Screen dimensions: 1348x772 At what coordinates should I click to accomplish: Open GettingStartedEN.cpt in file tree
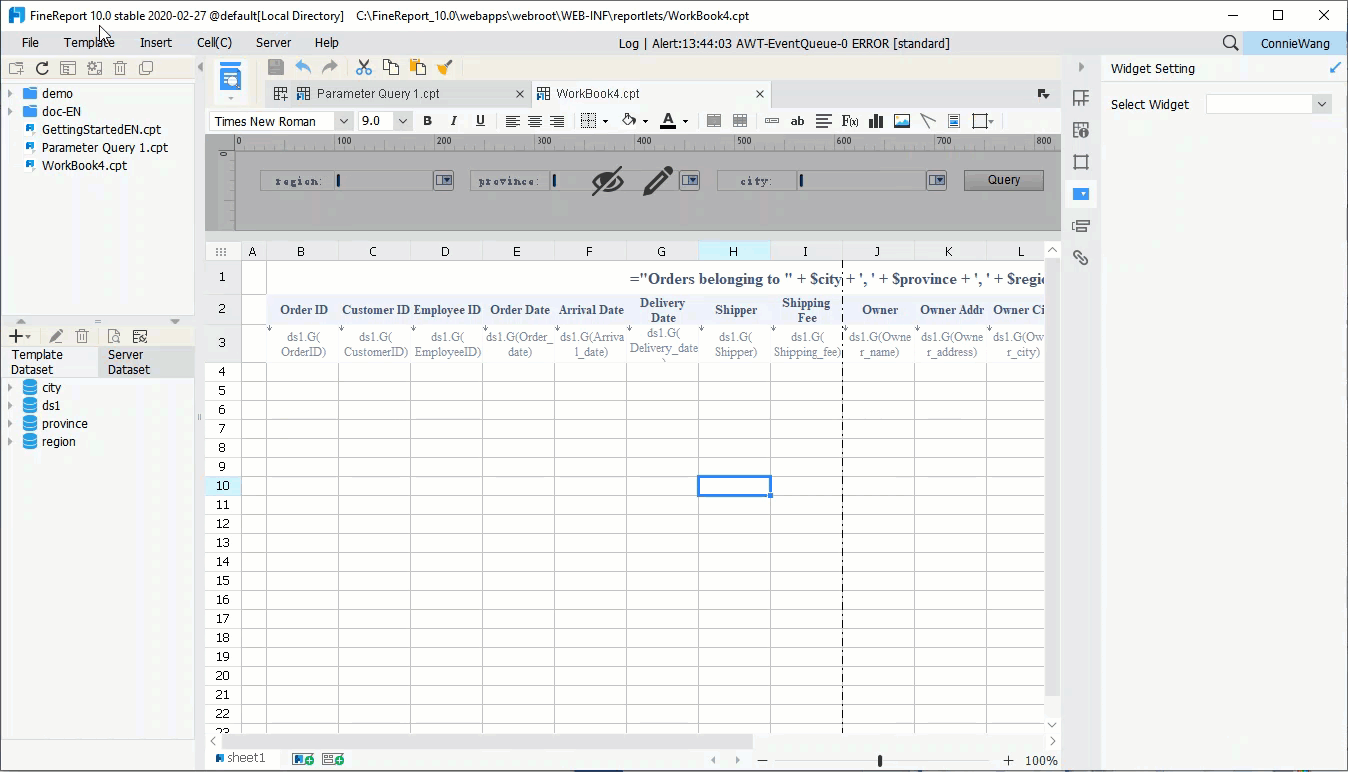point(101,130)
